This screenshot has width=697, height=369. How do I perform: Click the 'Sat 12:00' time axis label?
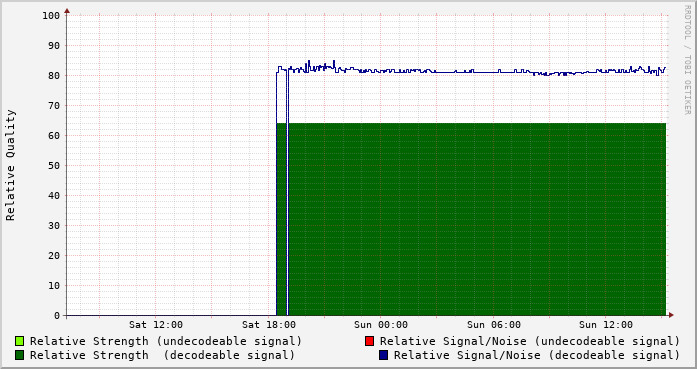[156, 325]
